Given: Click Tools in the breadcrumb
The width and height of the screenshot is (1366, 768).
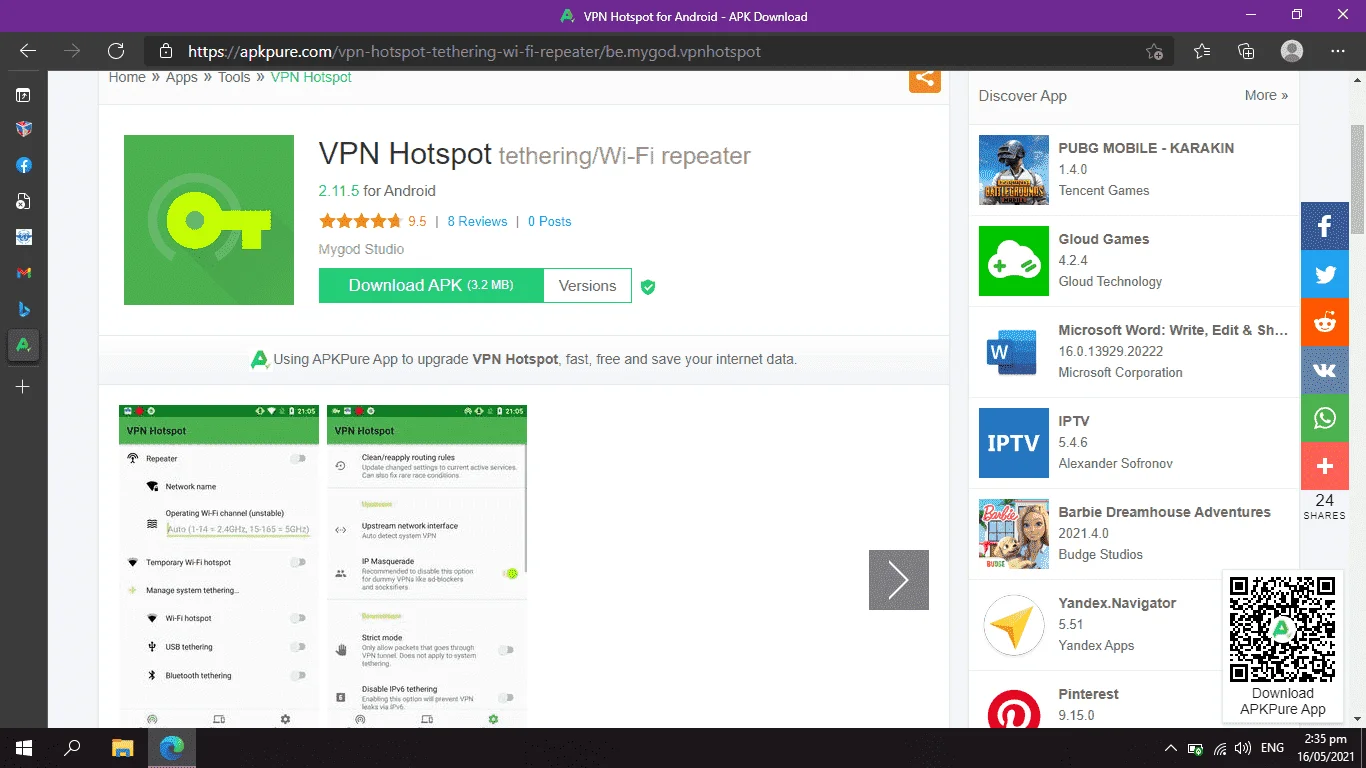Looking at the screenshot, I should click(x=234, y=77).
